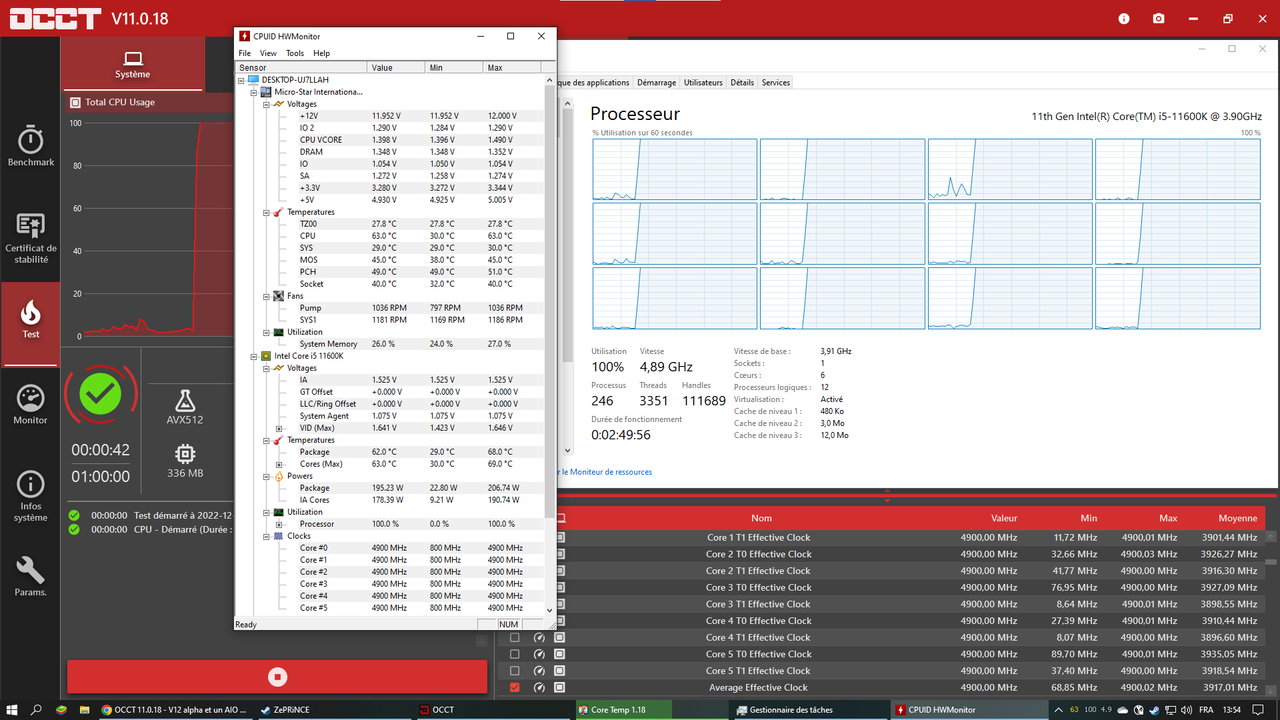
Task: Open taskbar search magnifier
Action: 36,709
